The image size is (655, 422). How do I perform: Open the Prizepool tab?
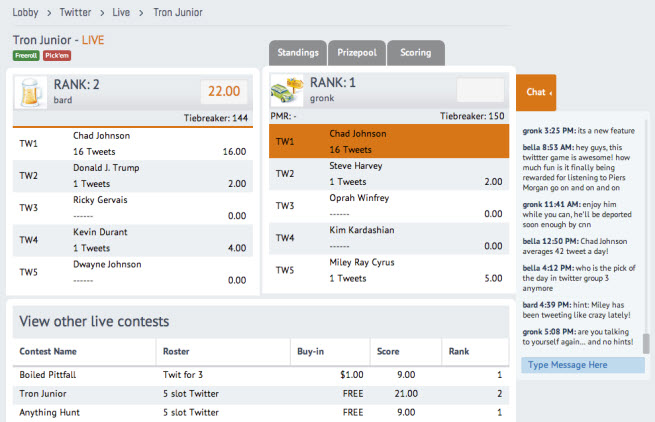tap(357, 53)
